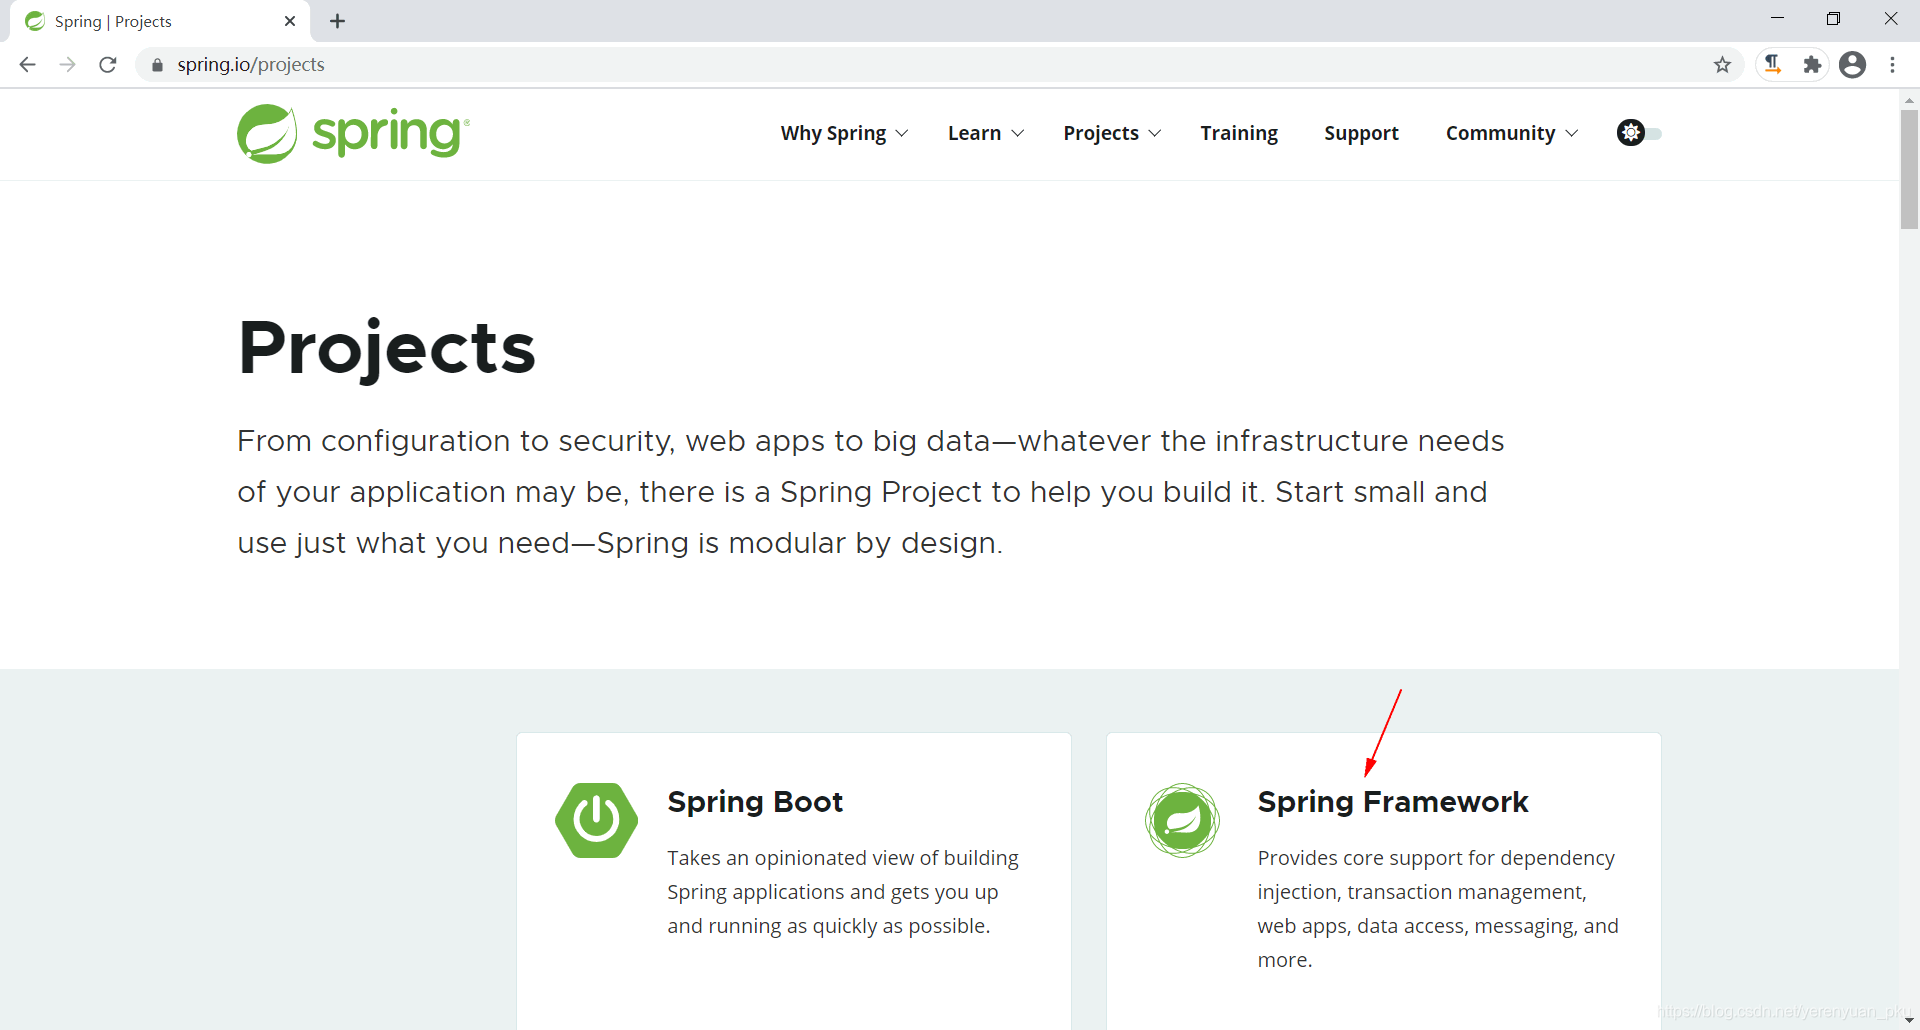Viewport: 1920px width, 1030px height.
Task: Click the Spring Framework leaf icon
Action: [1182, 820]
